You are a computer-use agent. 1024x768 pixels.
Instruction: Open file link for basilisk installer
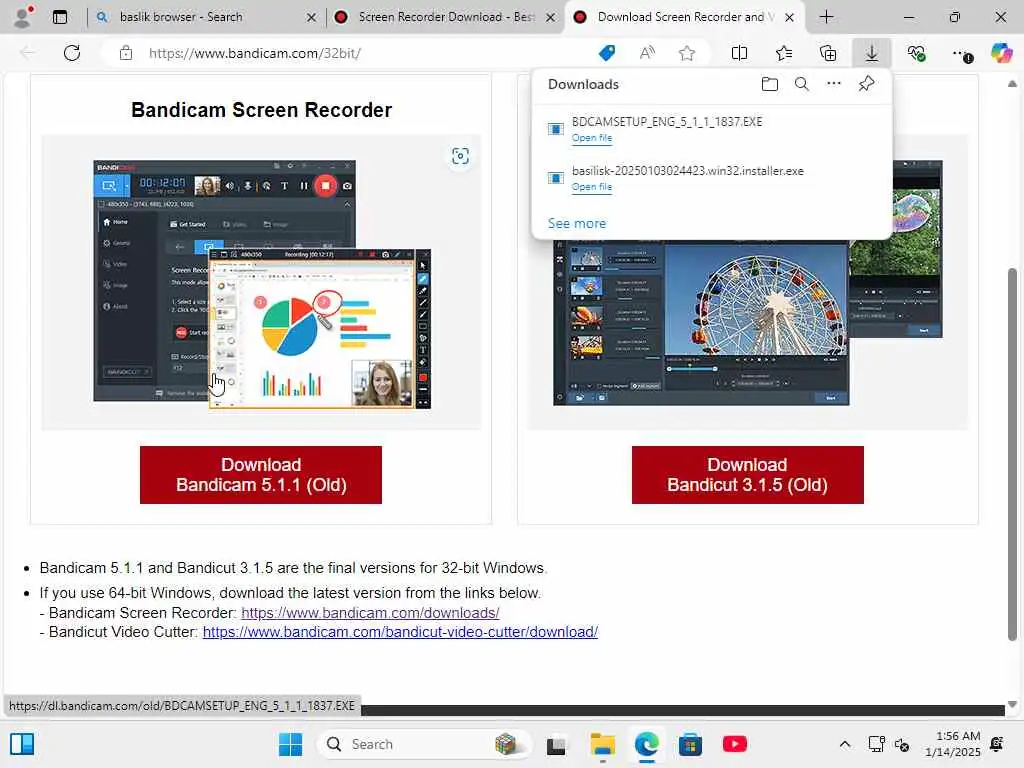pyautogui.click(x=592, y=187)
